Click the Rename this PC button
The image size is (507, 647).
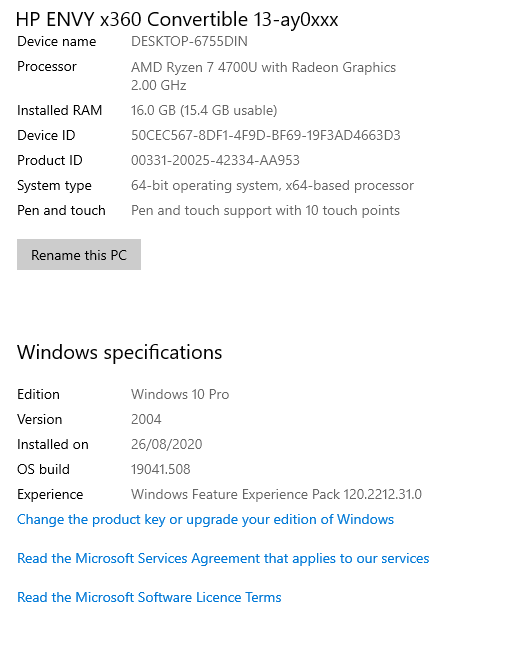point(79,255)
